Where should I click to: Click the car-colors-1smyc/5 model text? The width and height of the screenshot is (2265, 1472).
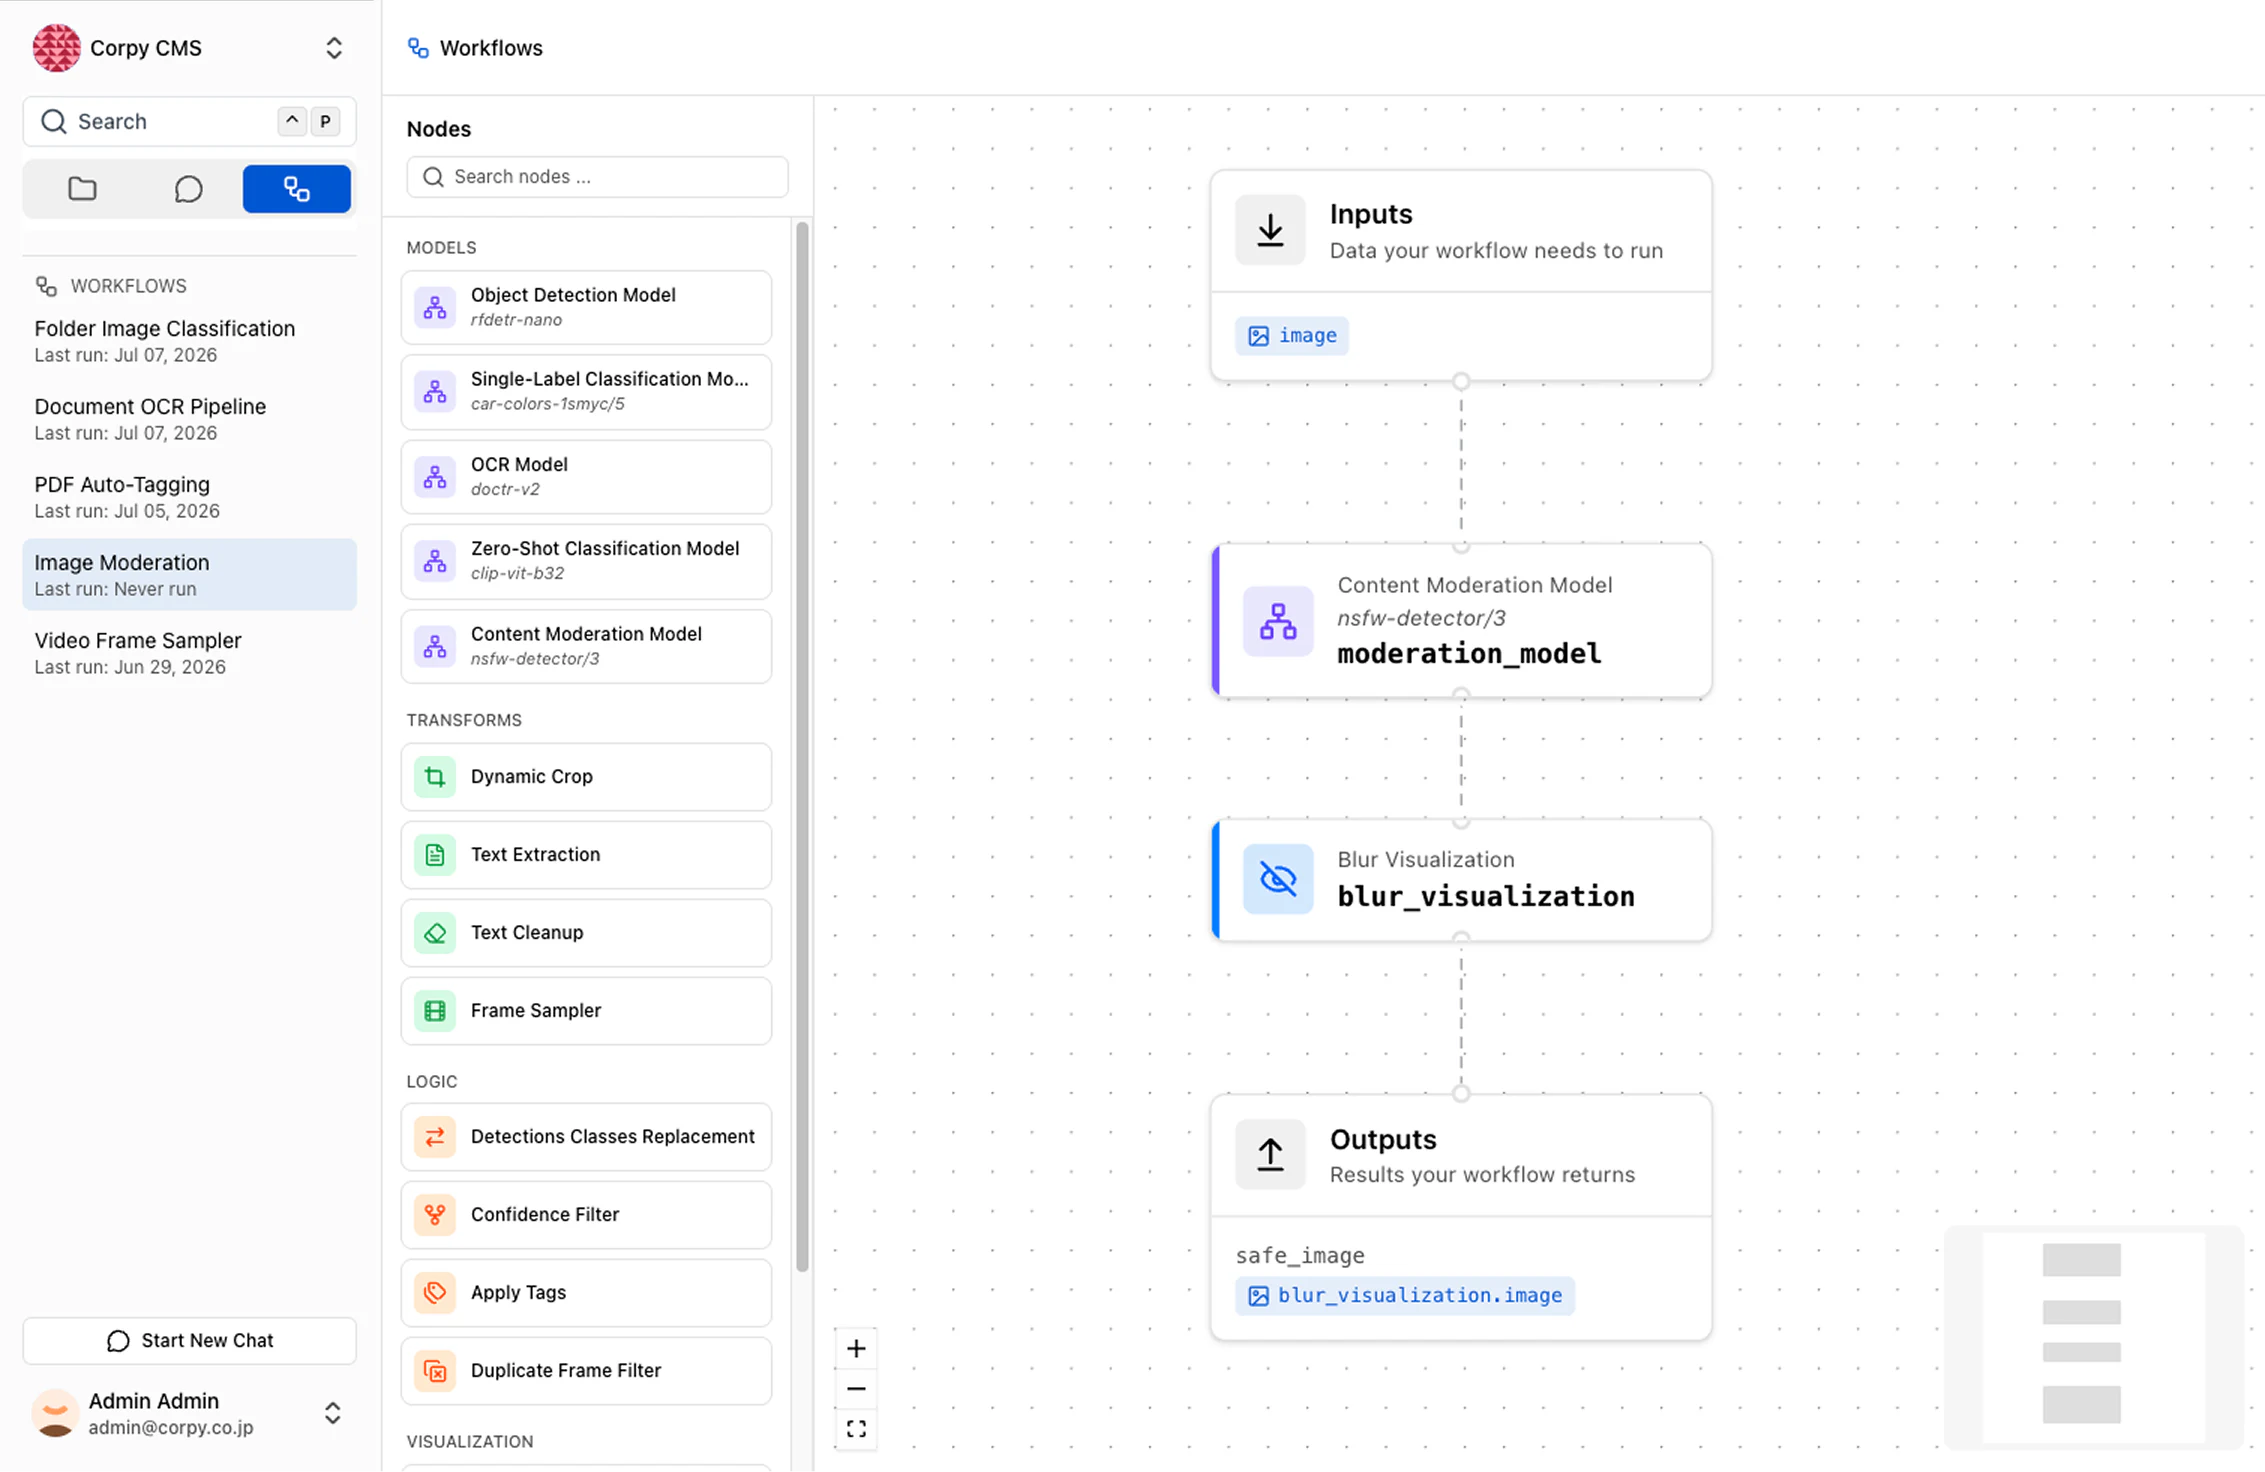pos(547,404)
